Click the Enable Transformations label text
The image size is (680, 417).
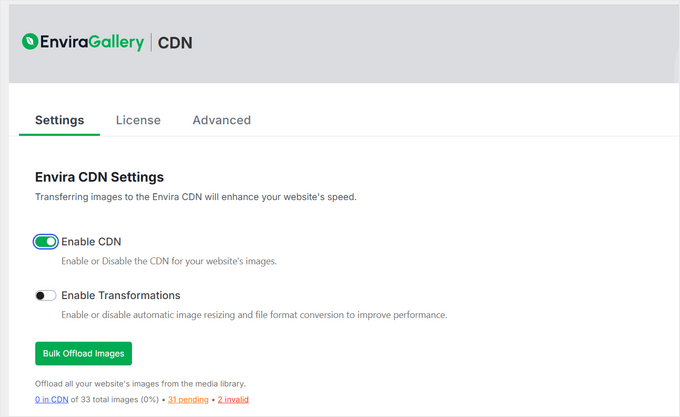[120, 295]
